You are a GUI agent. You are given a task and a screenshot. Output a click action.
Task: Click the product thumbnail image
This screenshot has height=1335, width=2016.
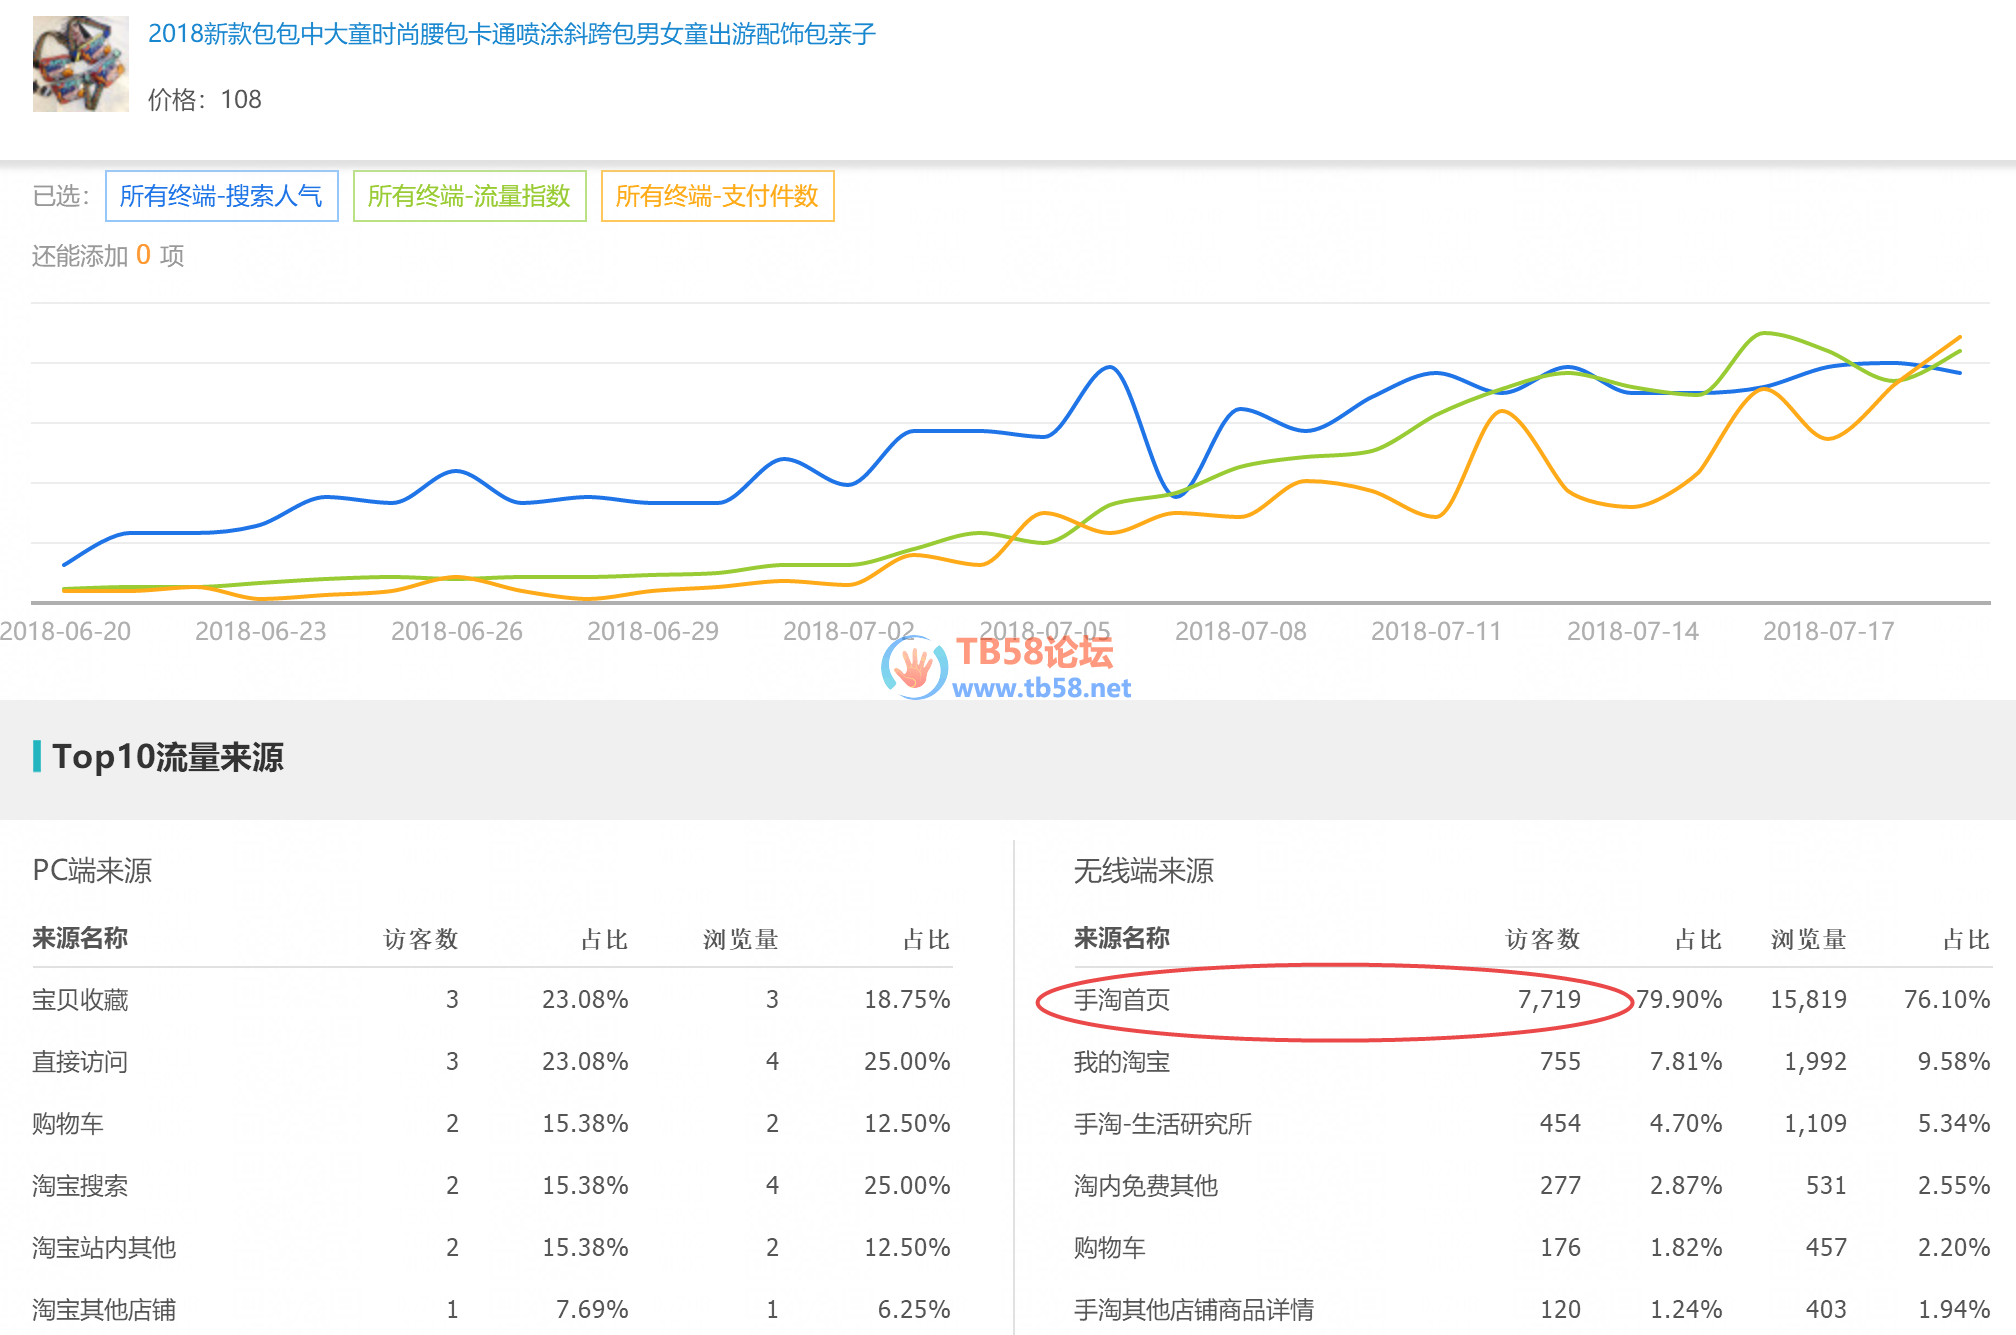pyautogui.click(x=81, y=64)
